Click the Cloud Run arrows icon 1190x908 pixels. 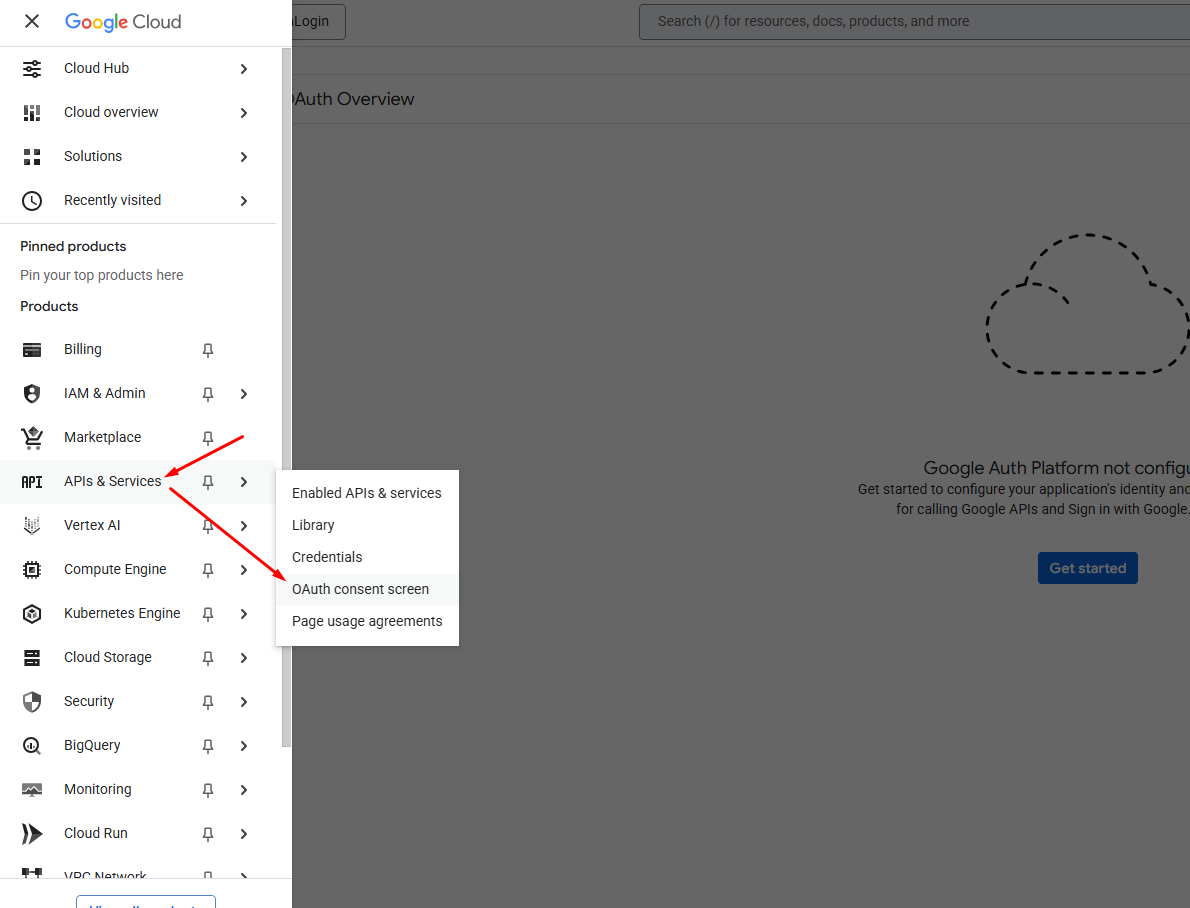point(32,834)
